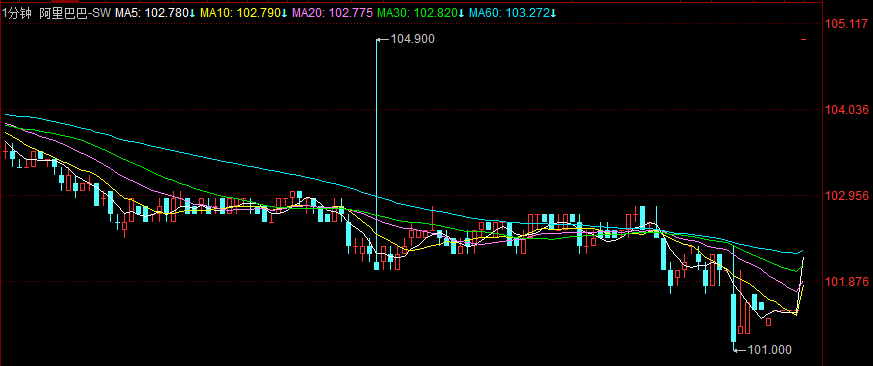This screenshot has height=366, width=873.
Task: Click the 101.876 price axis label
Action: tap(847, 282)
